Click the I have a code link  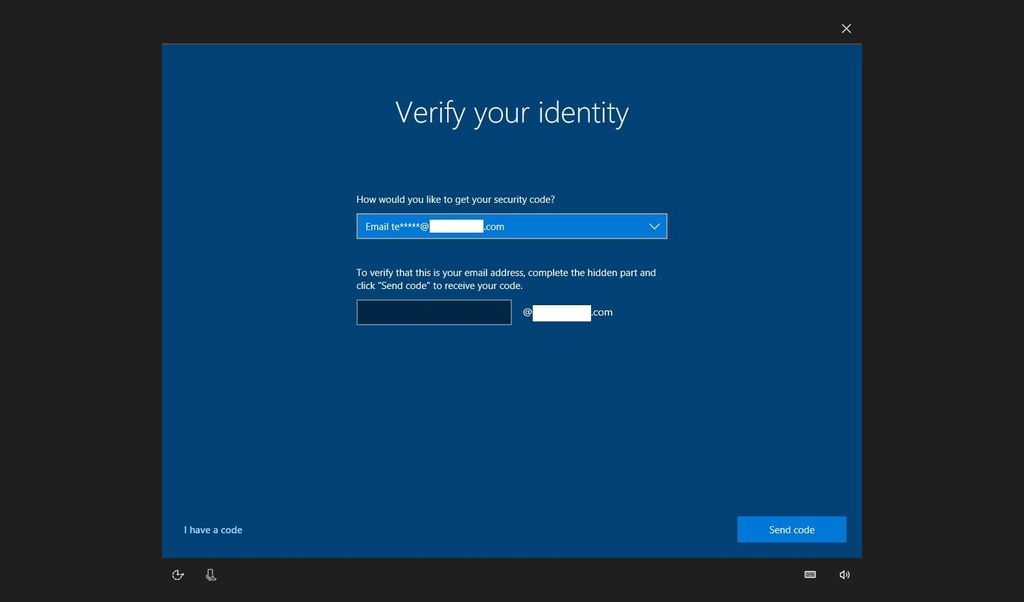click(212, 529)
